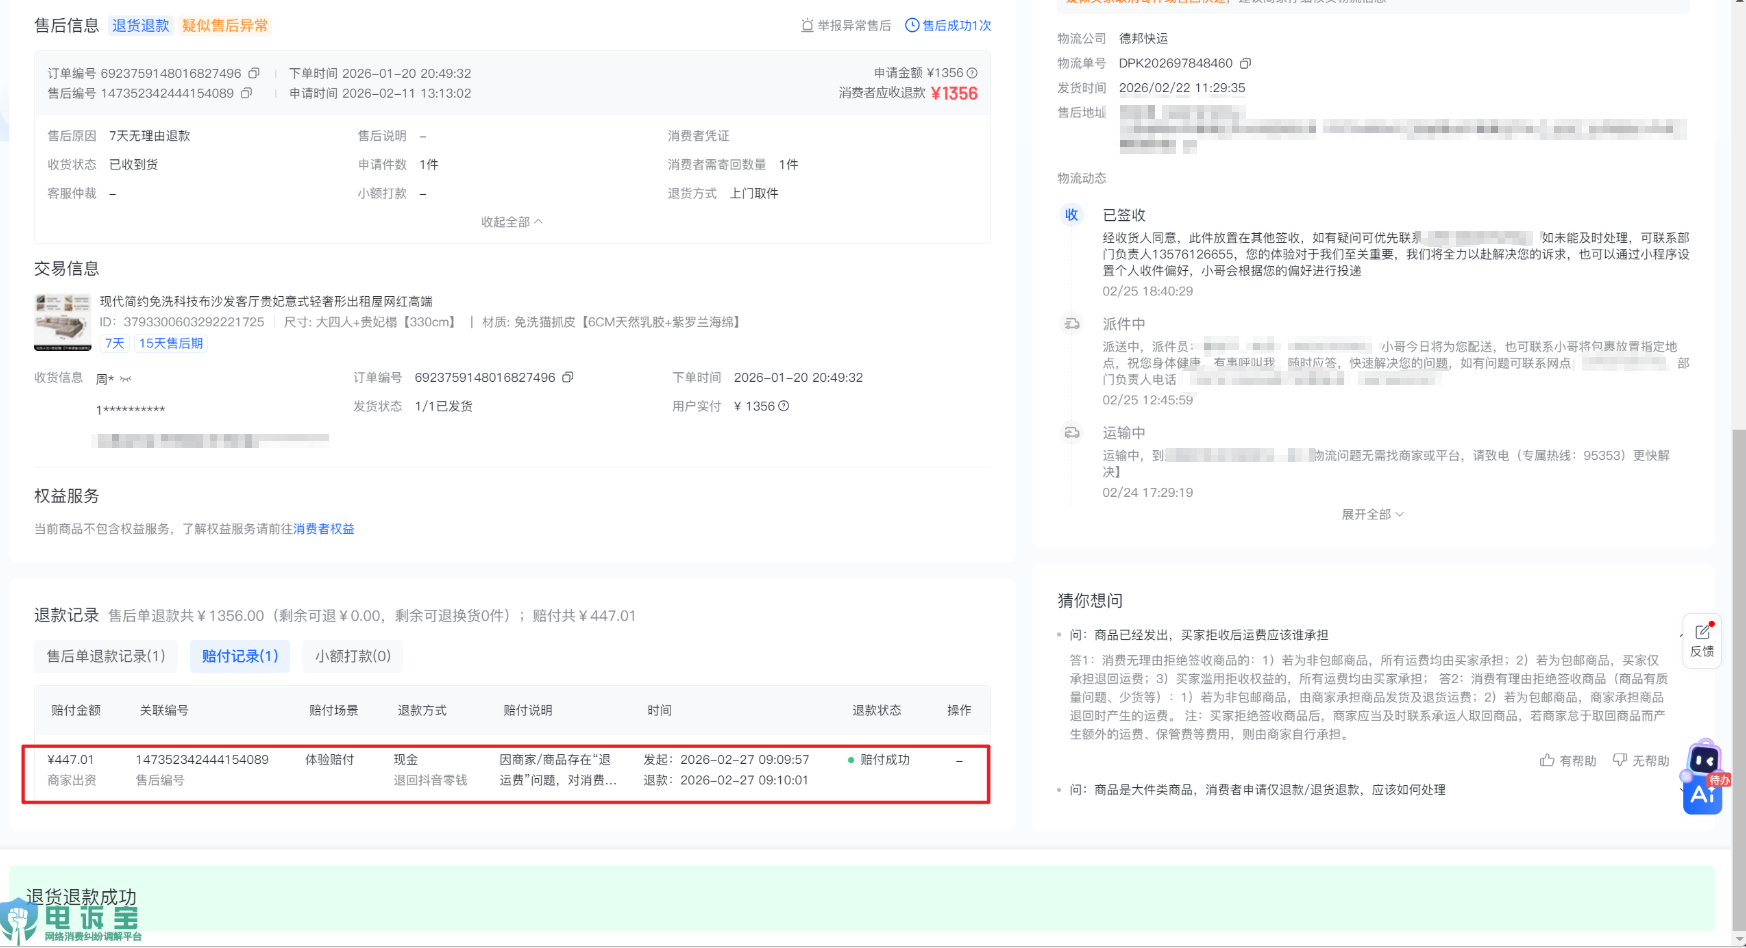
Task: Expand logistics history with 展开全部
Action: 1372,514
